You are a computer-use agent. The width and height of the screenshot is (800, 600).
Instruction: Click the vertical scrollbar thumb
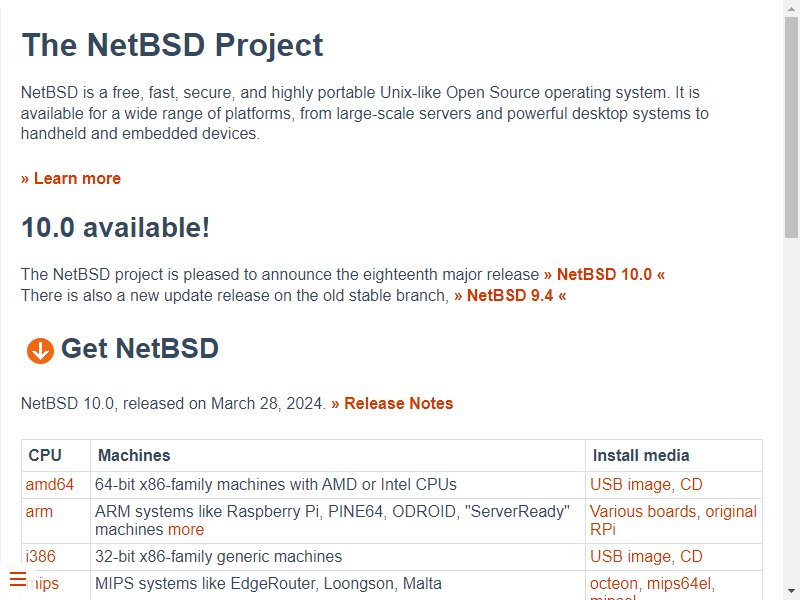(791, 128)
